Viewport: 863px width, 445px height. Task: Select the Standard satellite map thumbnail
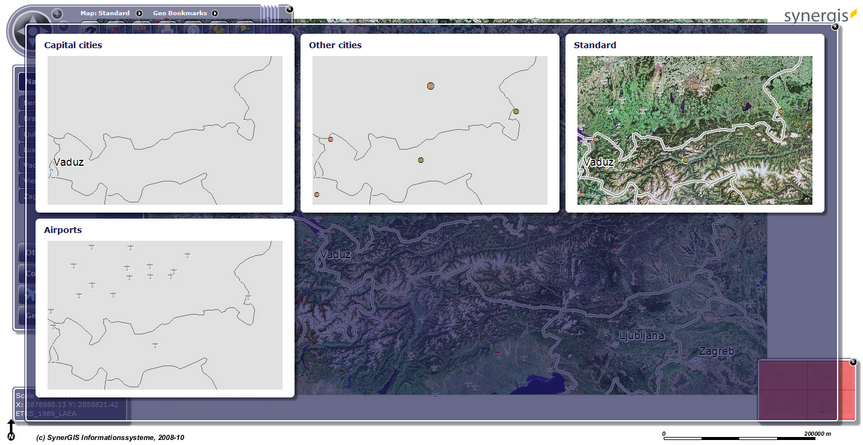(695, 130)
